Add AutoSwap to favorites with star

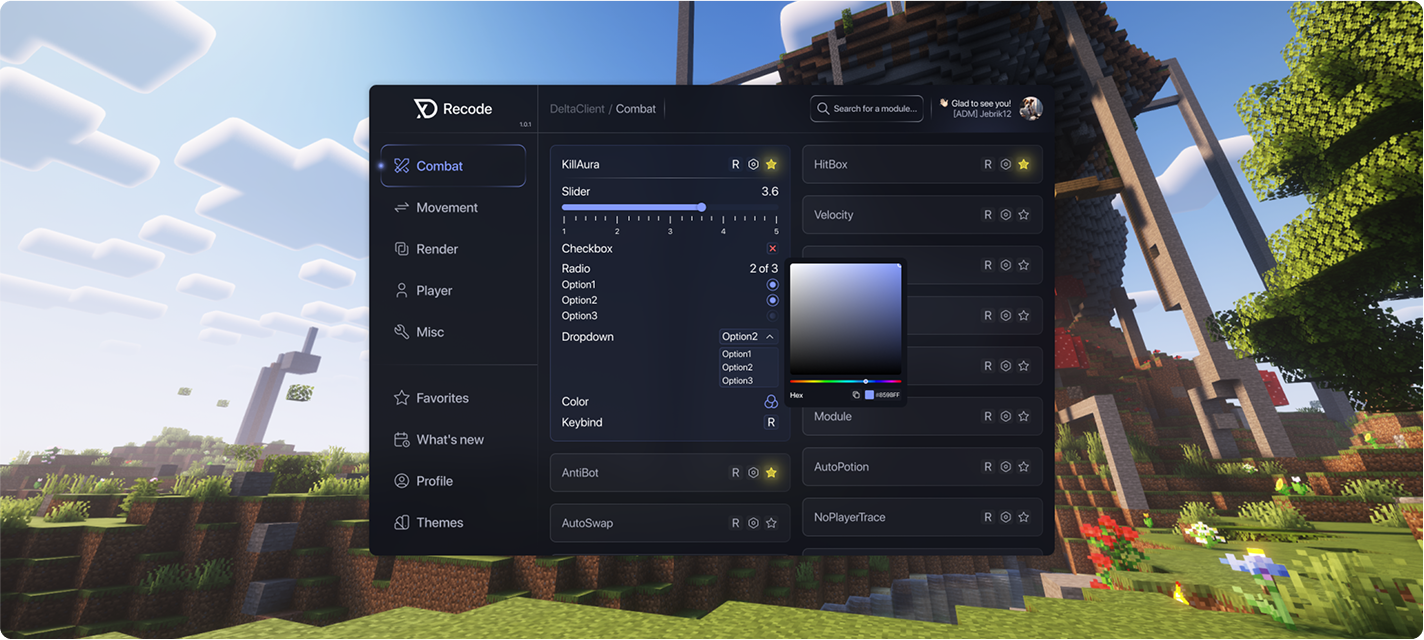point(771,523)
